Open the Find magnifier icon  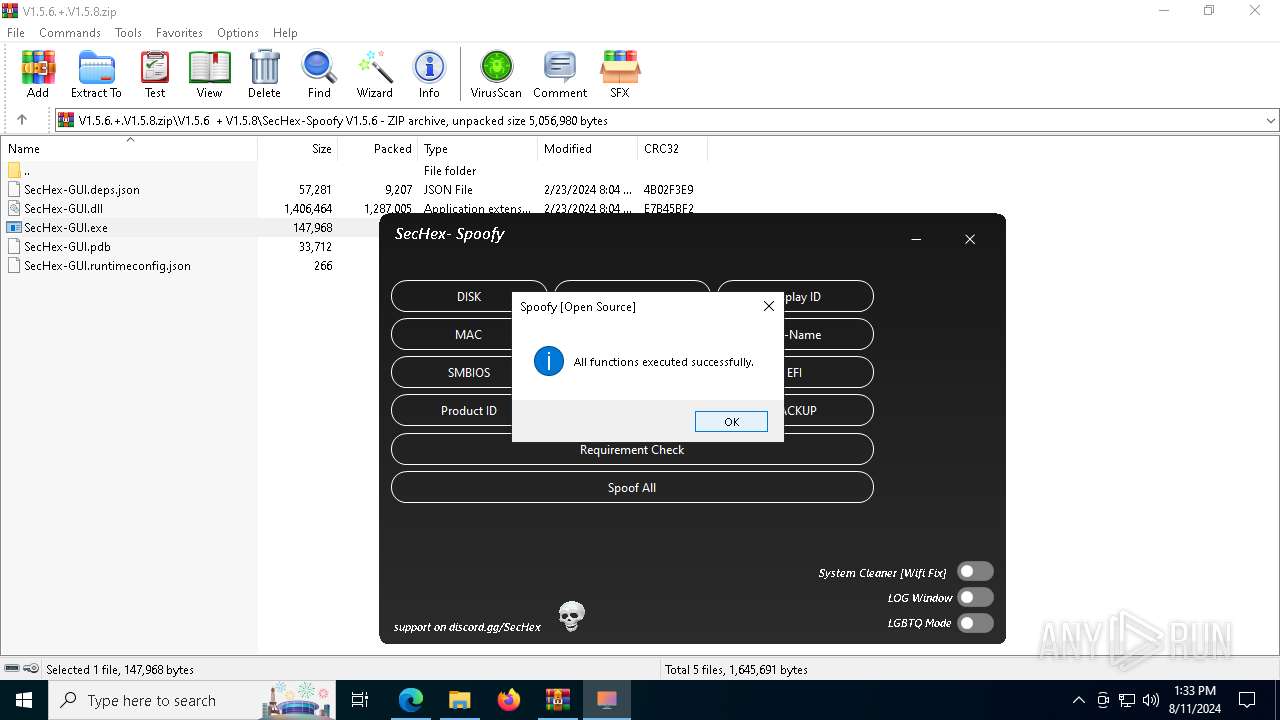(319, 75)
